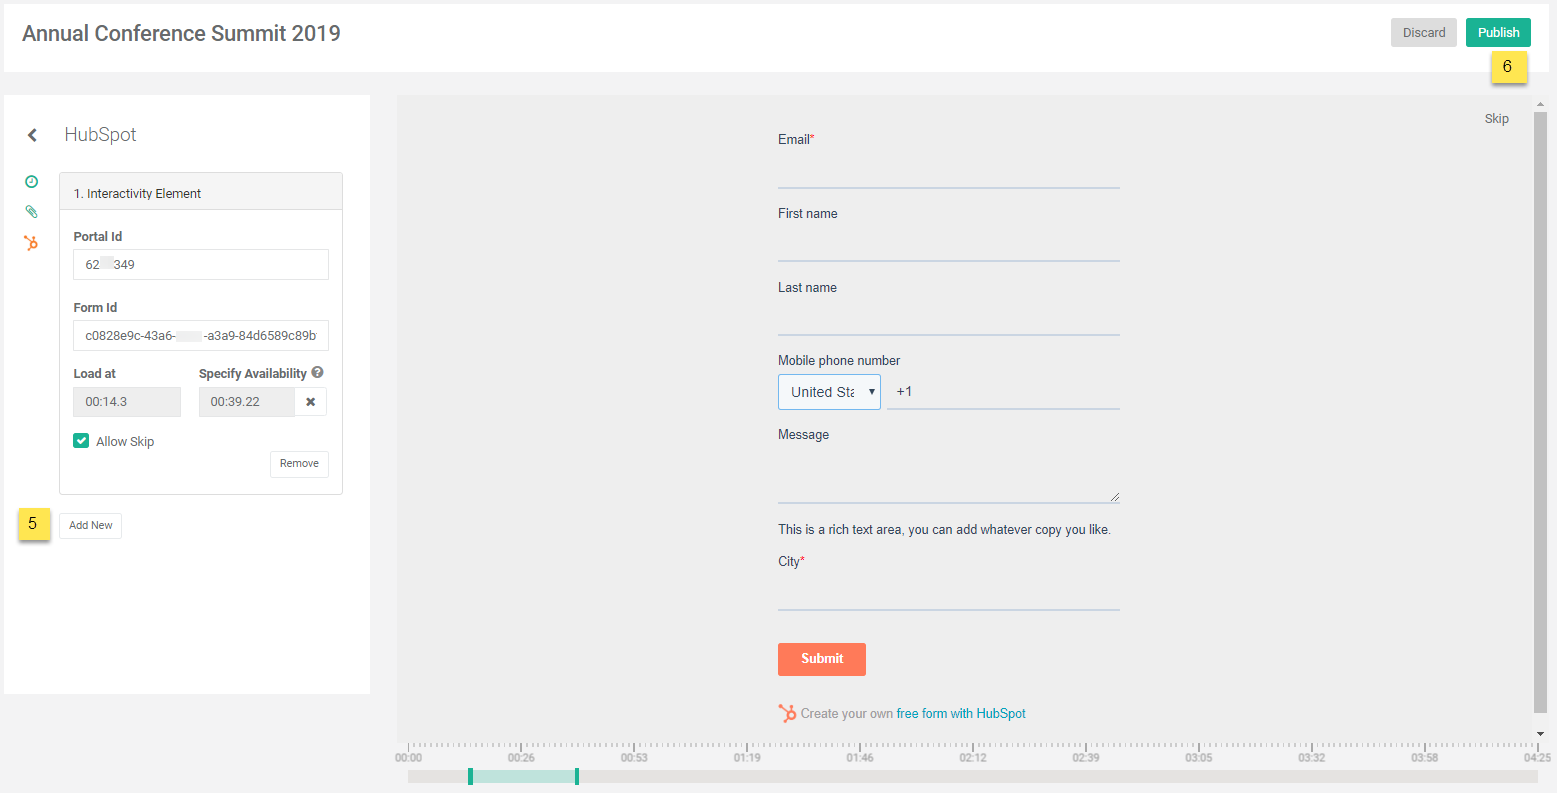Follow the free form with HubSpot link
The width and height of the screenshot is (1557, 793).
[x=961, y=714]
